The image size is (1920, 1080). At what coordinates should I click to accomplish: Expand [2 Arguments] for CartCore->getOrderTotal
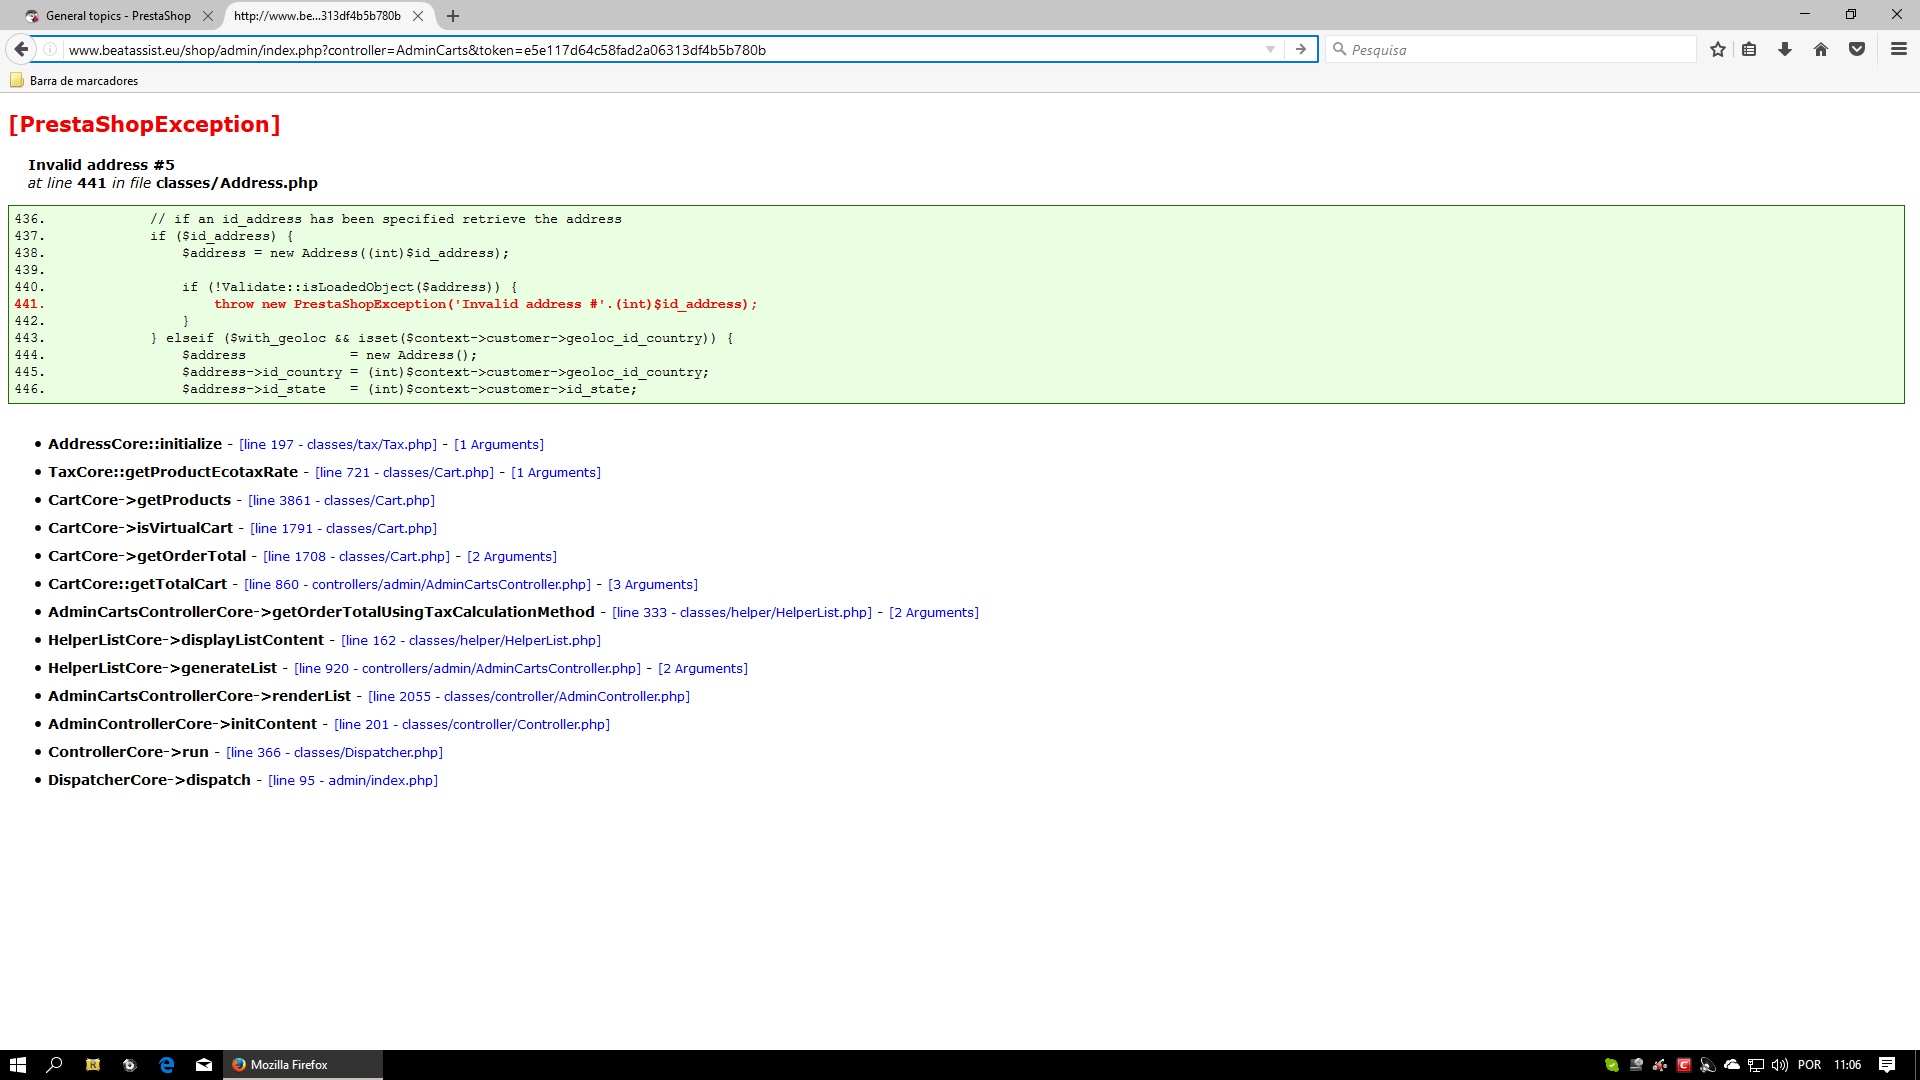(x=512, y=557)
